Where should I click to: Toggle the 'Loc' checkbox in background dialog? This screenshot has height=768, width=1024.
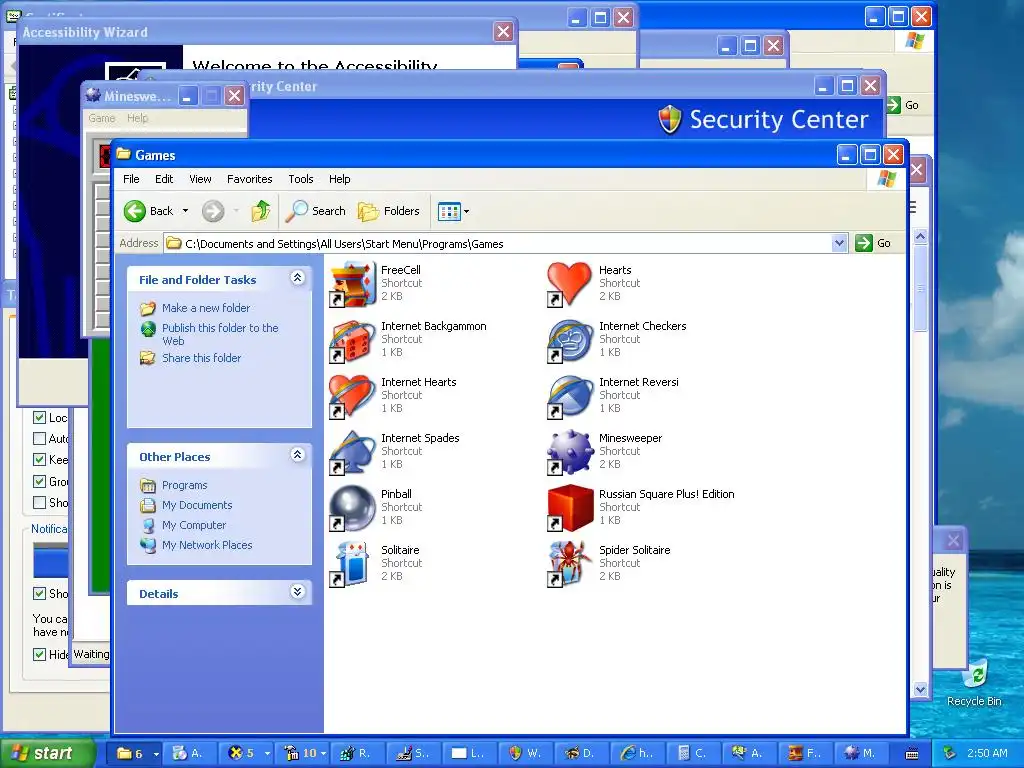[39, 418]
